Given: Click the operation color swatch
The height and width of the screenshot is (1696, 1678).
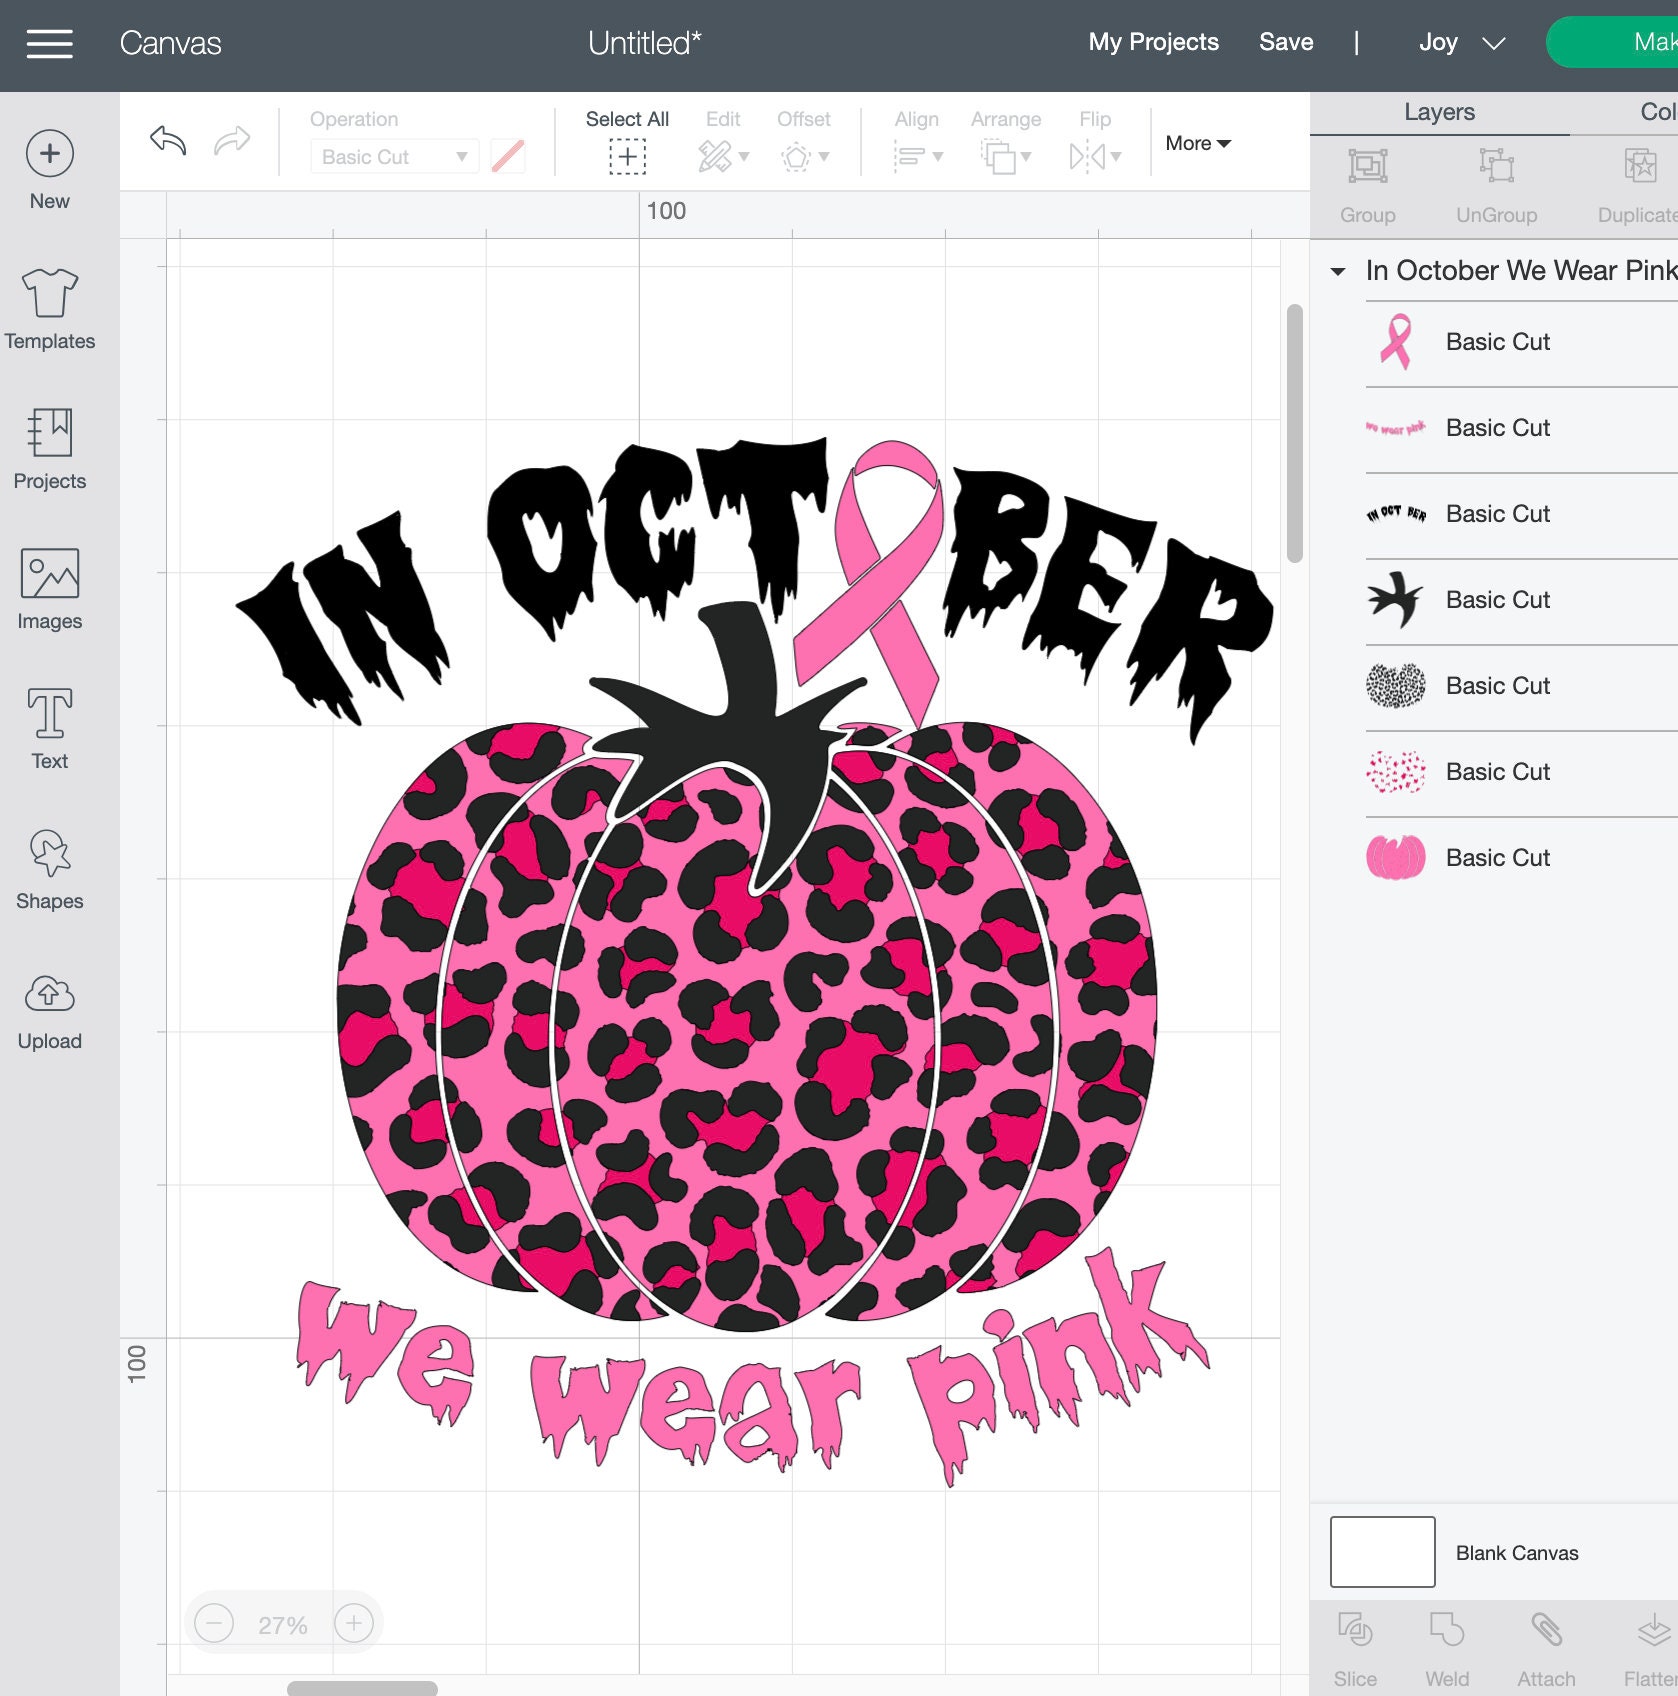Looking at the screenshot, I should coord(508,156).
